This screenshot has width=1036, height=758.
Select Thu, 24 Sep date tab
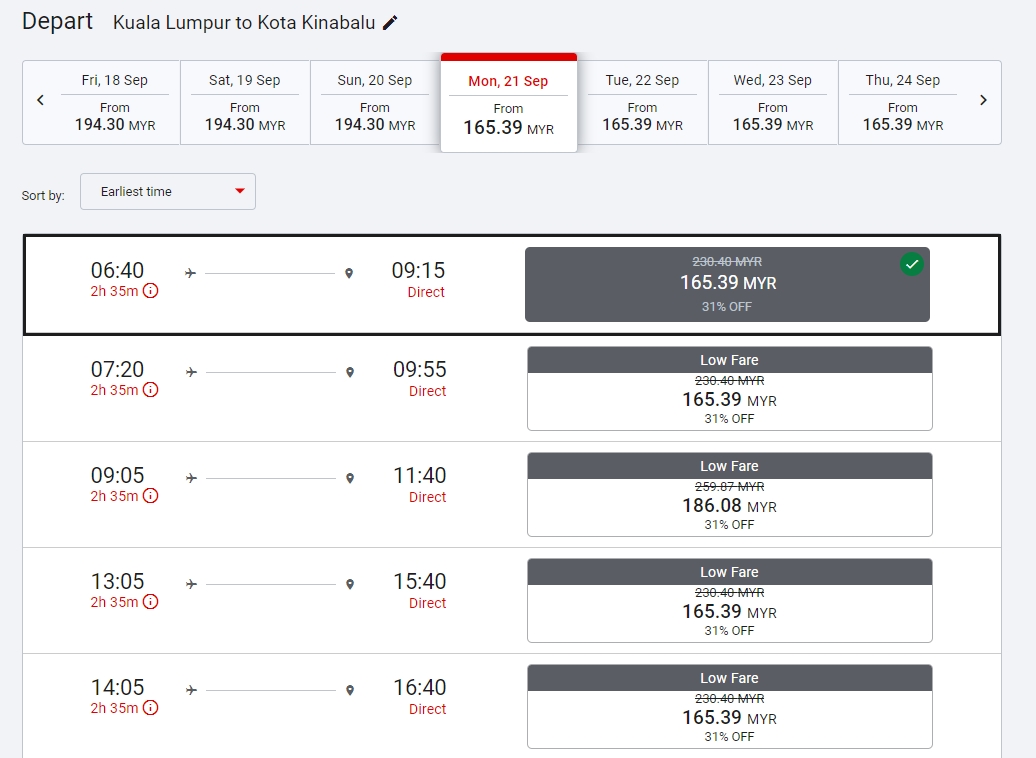pyautogui.click(x=903, y=102)
